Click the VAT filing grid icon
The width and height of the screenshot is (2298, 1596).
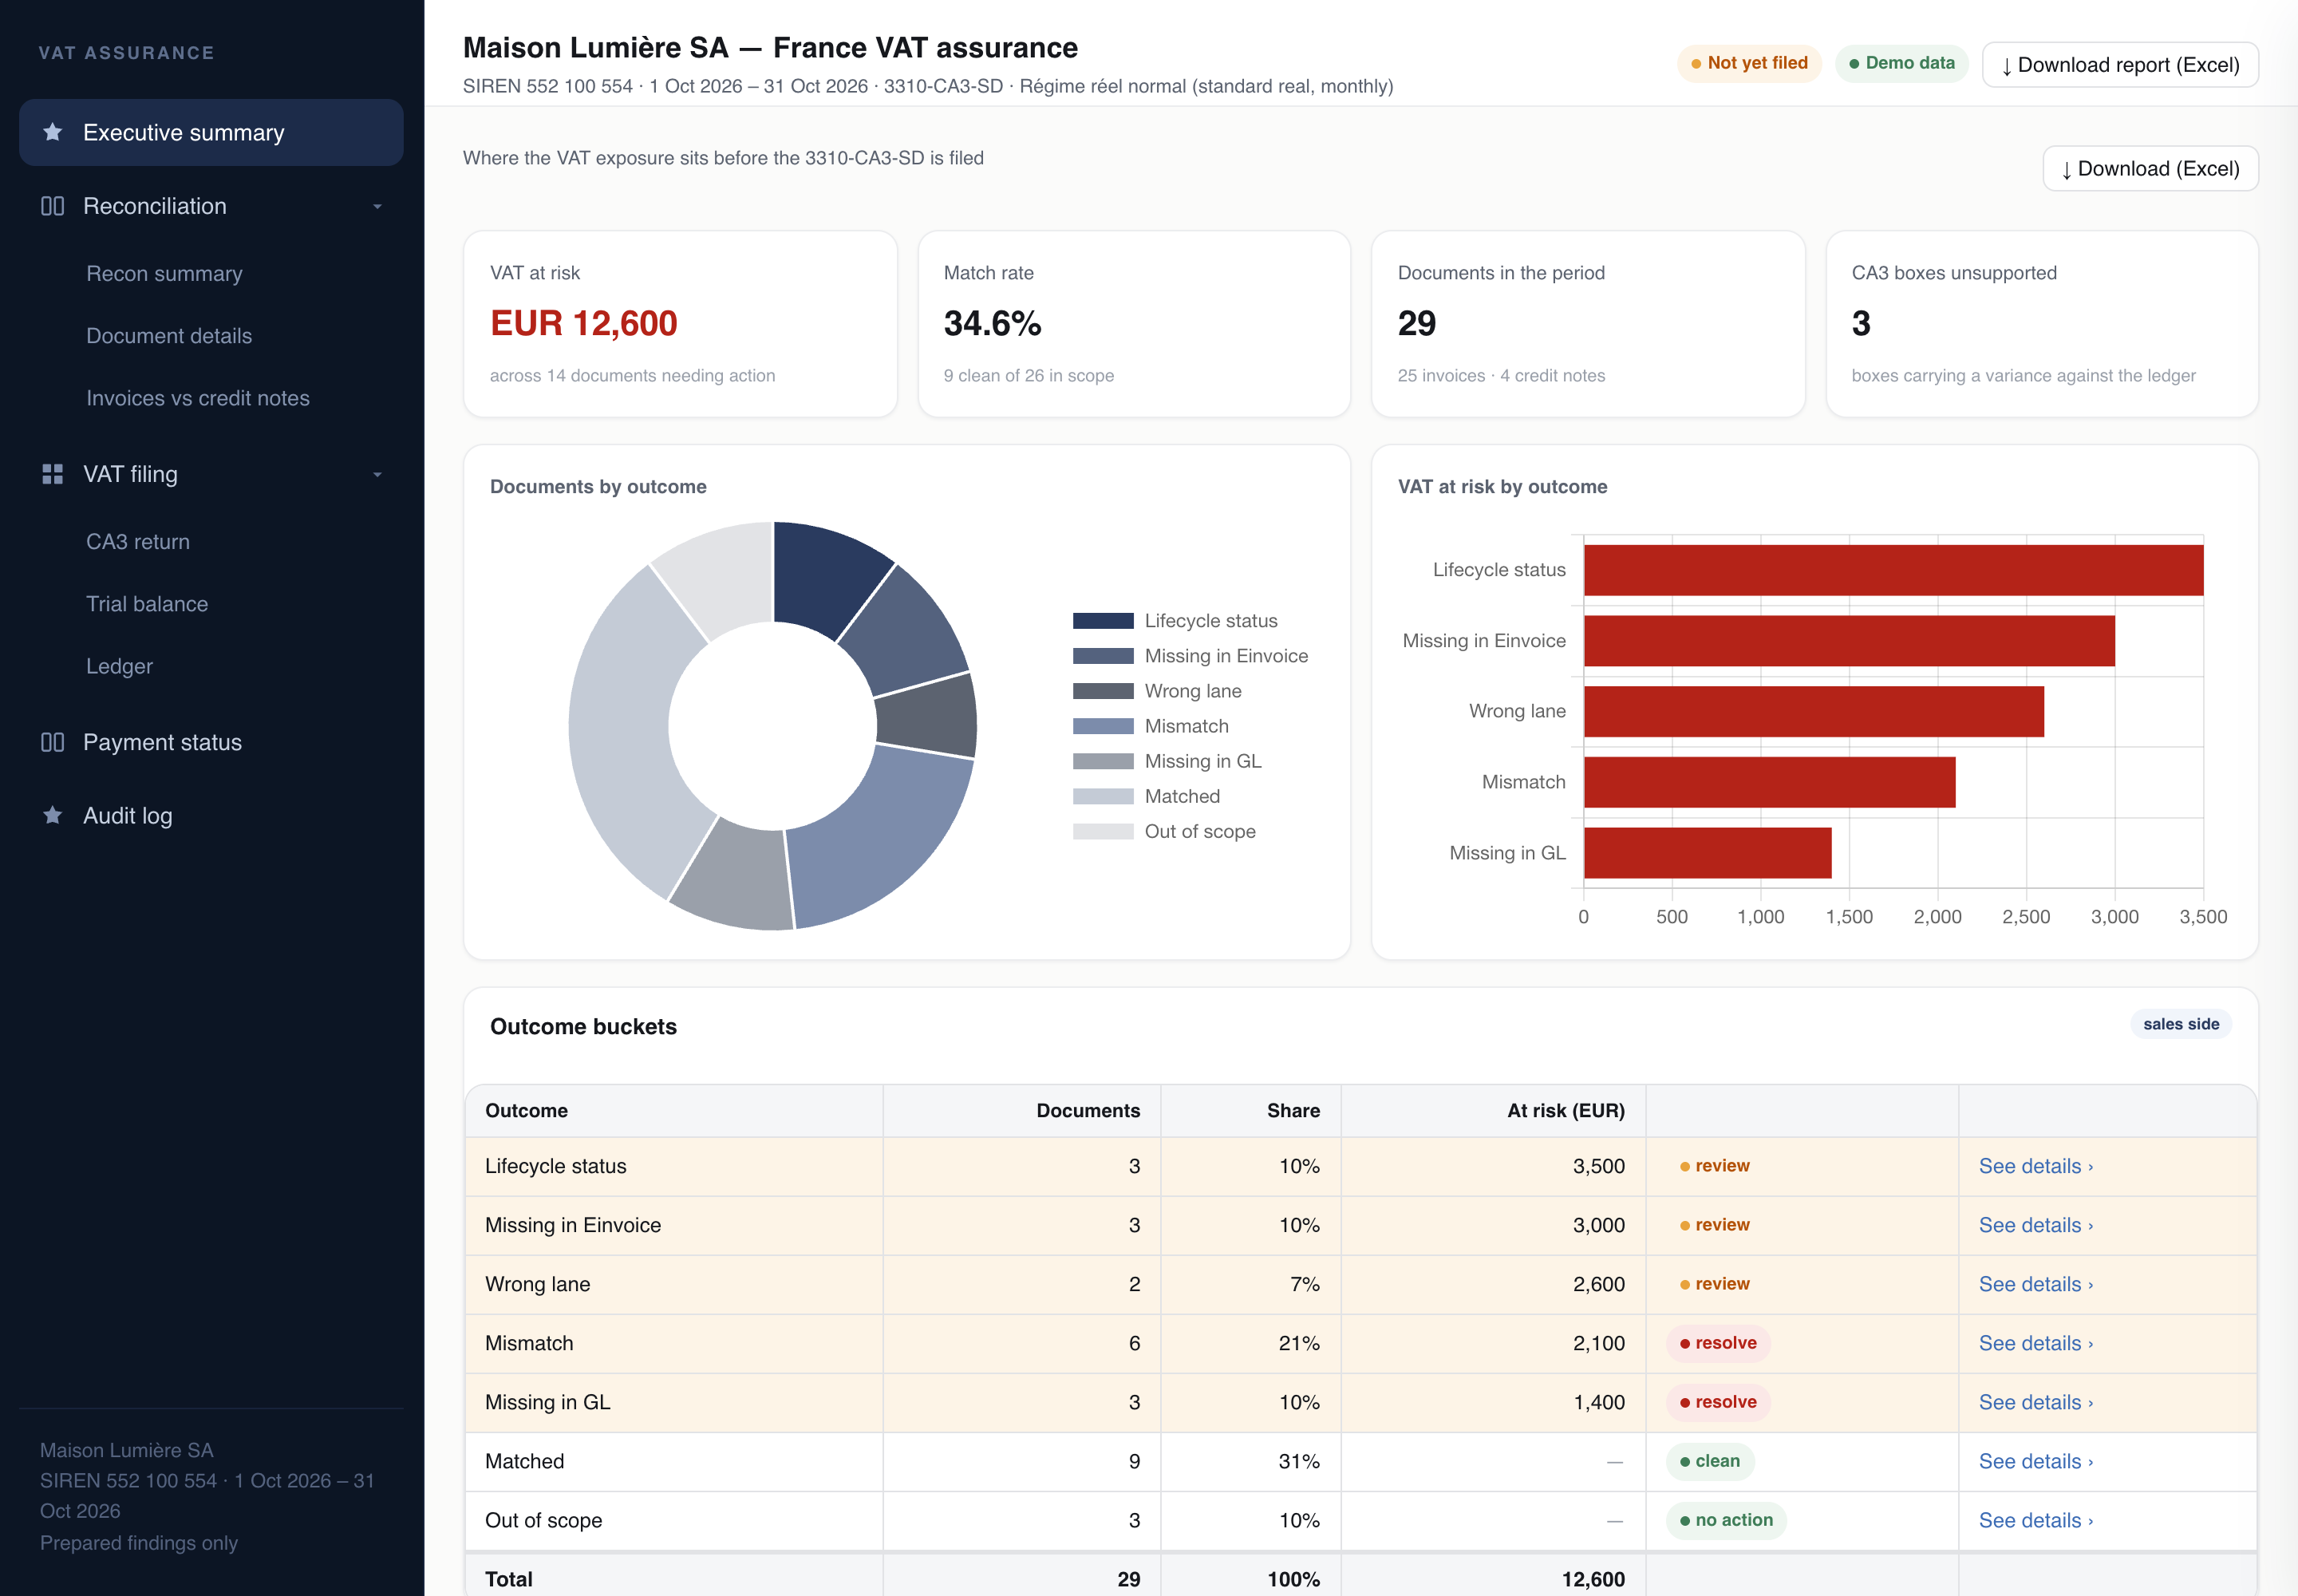[x=53, y=474]
